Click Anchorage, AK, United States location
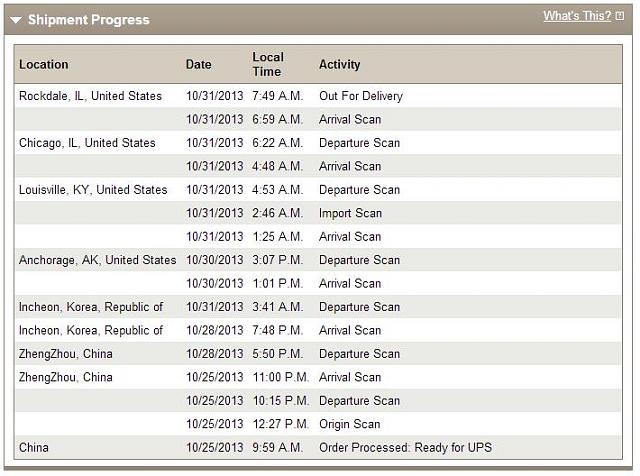This screenshot has width=640, height=476. click(x=98, y=260)
